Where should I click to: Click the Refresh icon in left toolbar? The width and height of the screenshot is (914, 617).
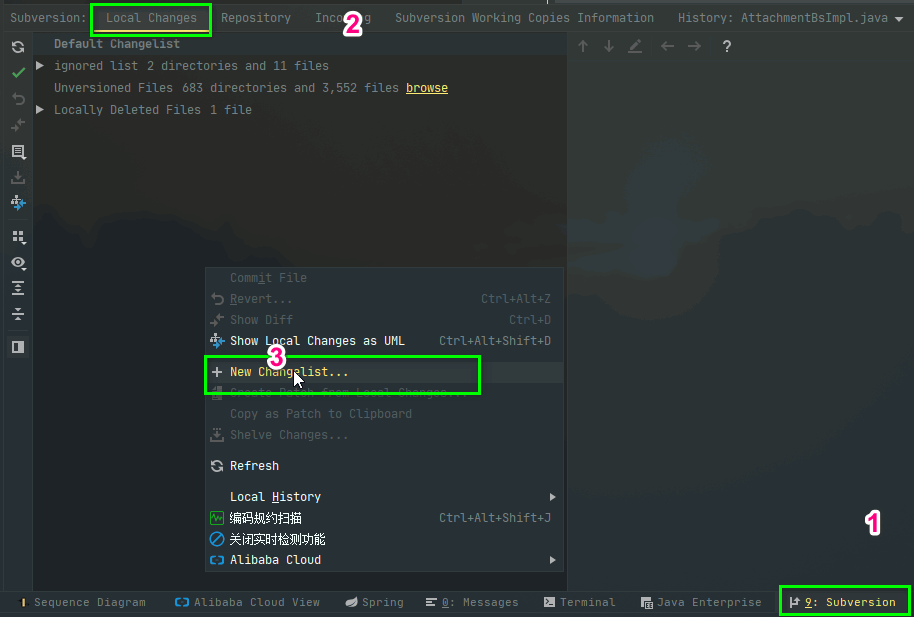[x=18, y=47]
